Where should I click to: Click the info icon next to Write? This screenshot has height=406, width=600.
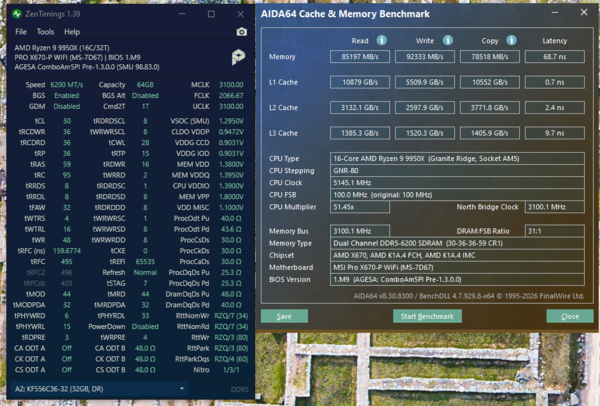(448, 40)
